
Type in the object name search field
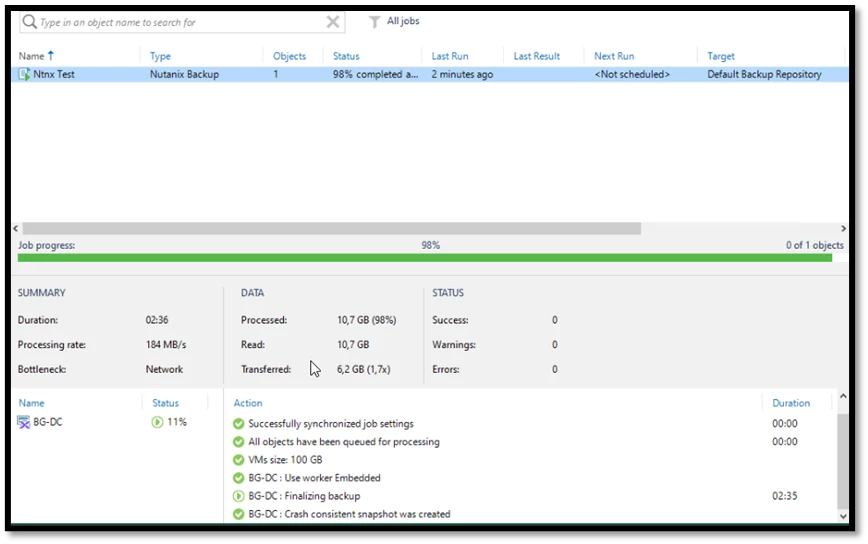(182, 22)
